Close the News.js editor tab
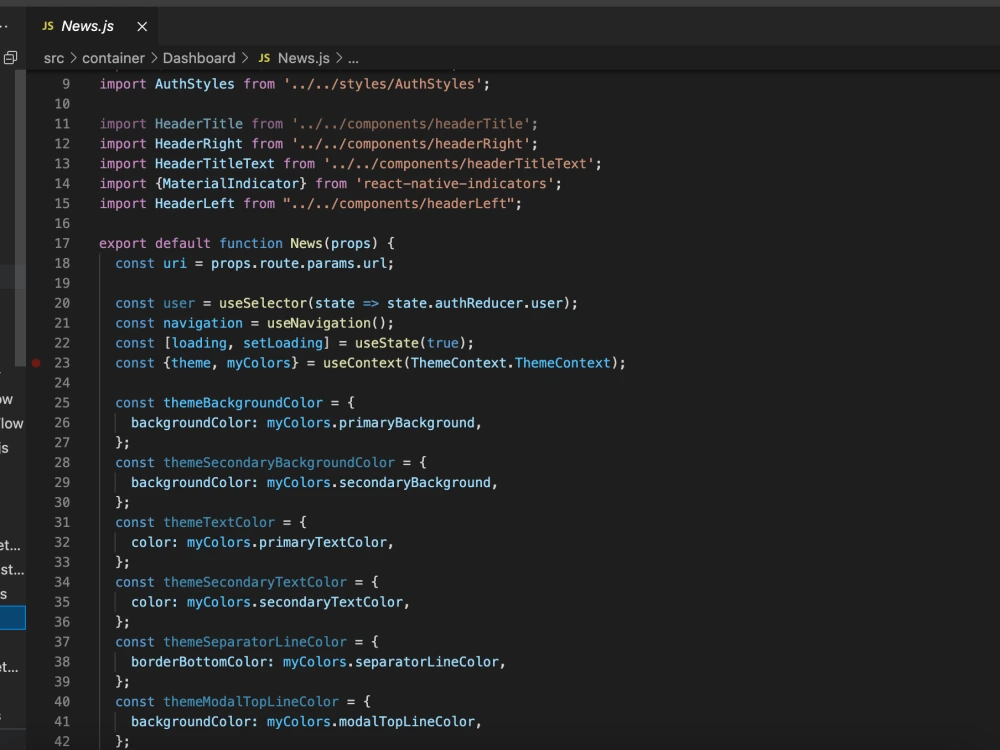1000x750 pixels. 142,27
